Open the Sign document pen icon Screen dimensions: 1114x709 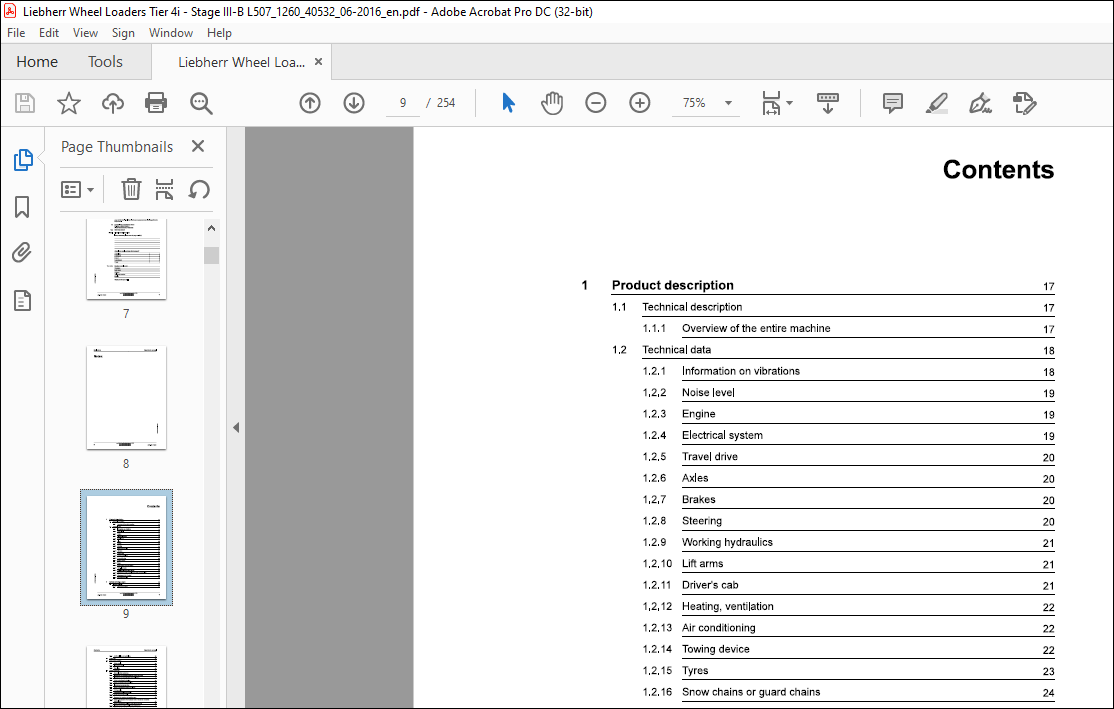coord(980,103)
